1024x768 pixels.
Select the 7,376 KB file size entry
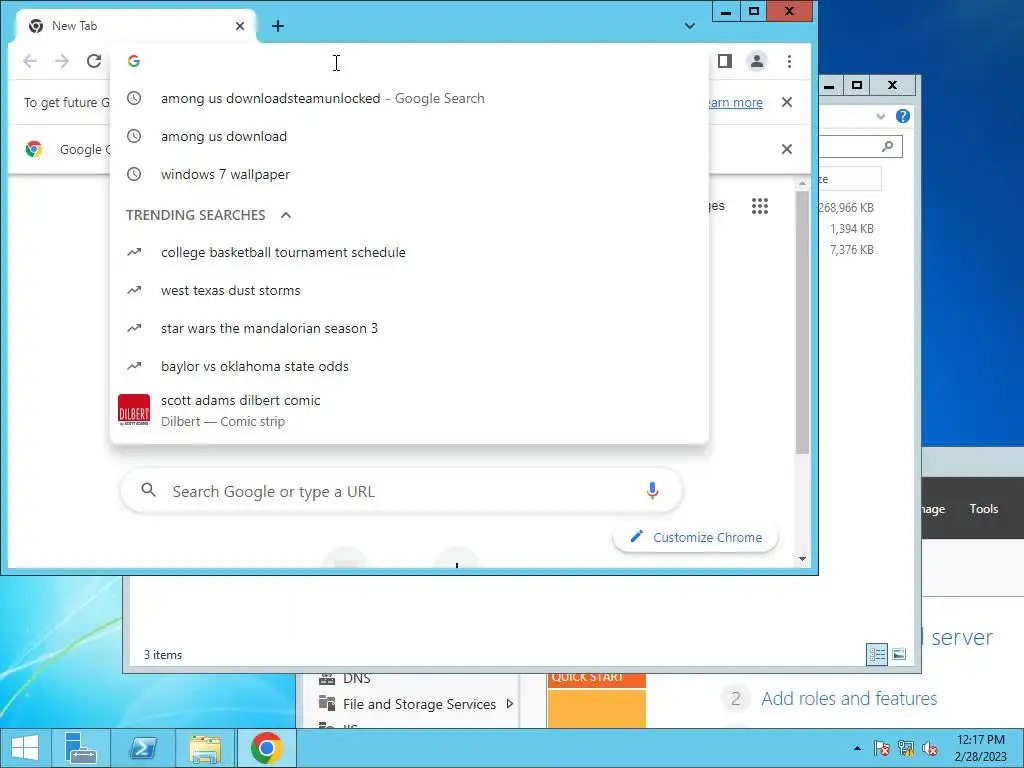(x=852, y=249)
